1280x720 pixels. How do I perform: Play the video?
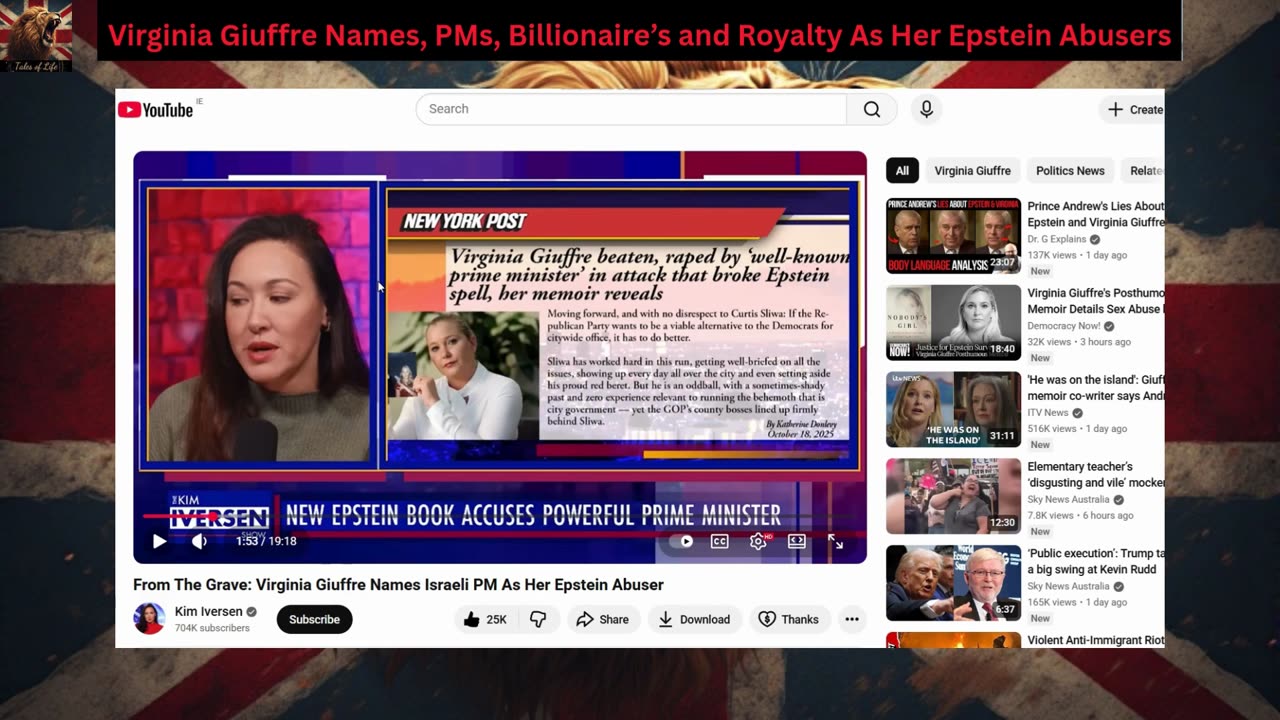click(159, 541)
